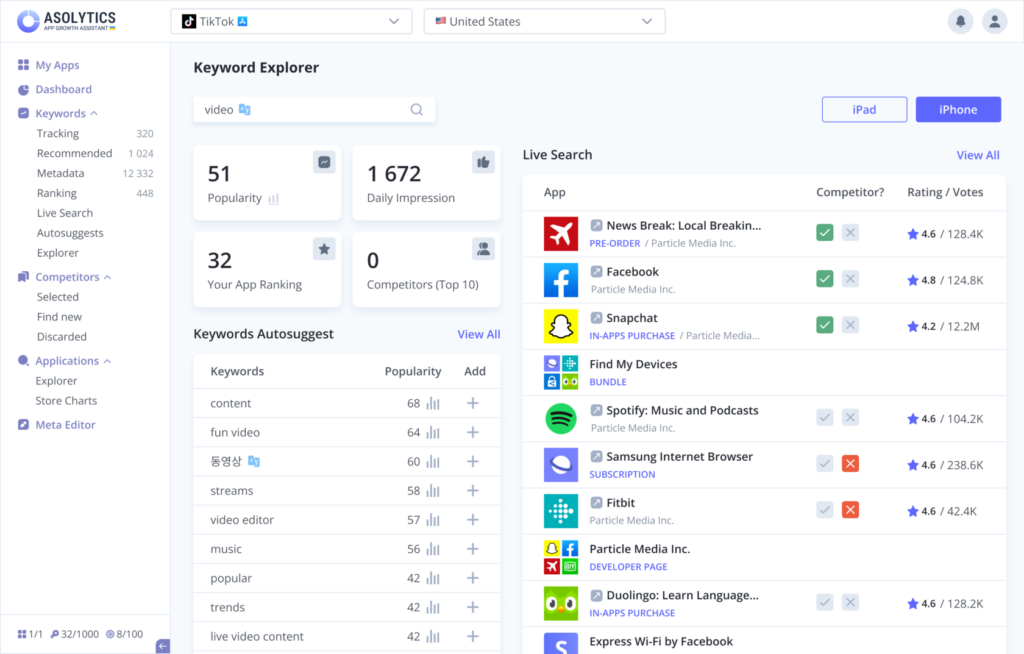1024x654 pixels.
Task: Open external link icon beside Facebook
Action: pyautogui.click(x=596, y=271)
